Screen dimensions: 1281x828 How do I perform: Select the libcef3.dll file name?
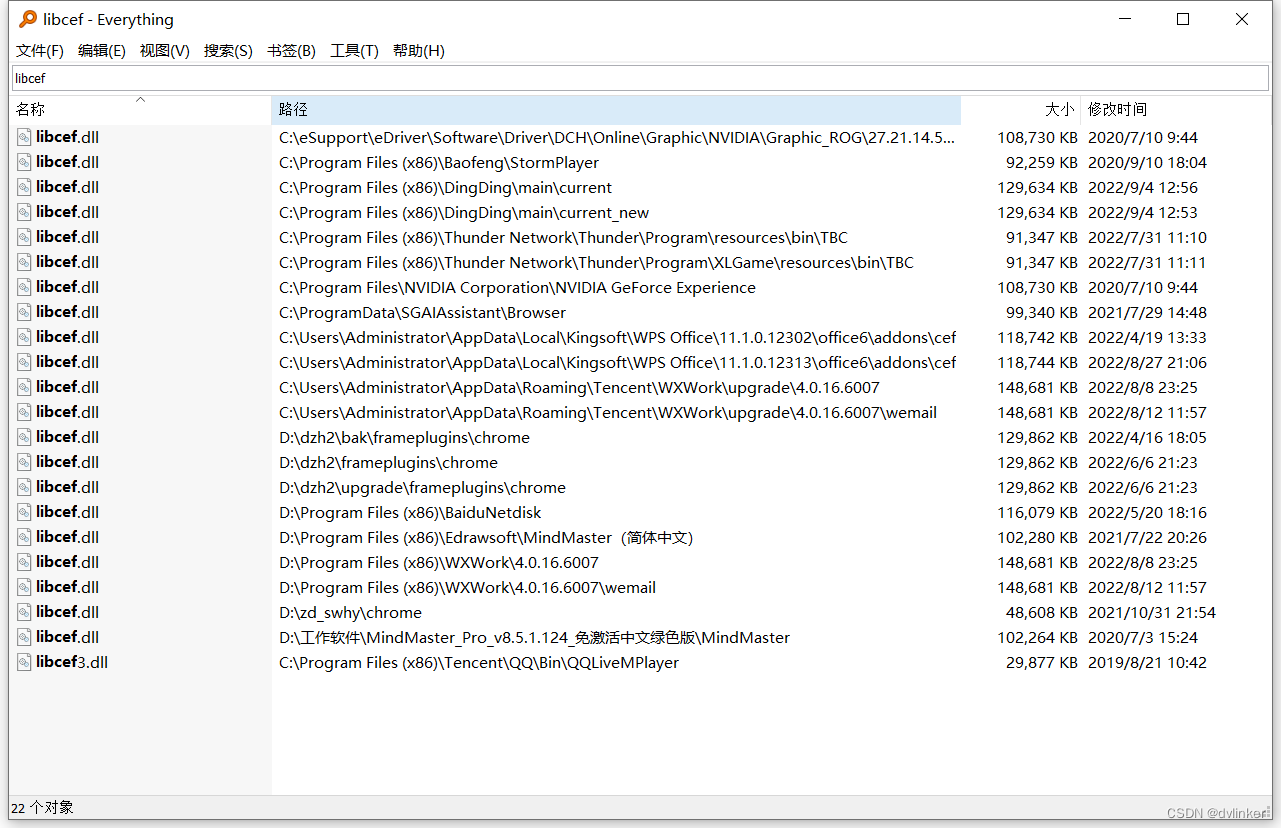click(72, 662)
